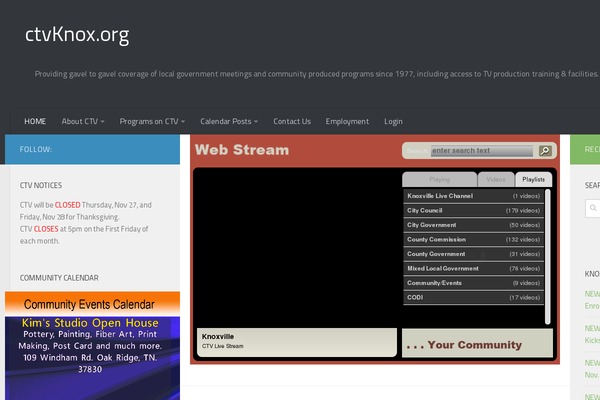The height and width of the screenshot is (400, 600).
Task: Click the black video player area
Action: (x=296, y=248)
